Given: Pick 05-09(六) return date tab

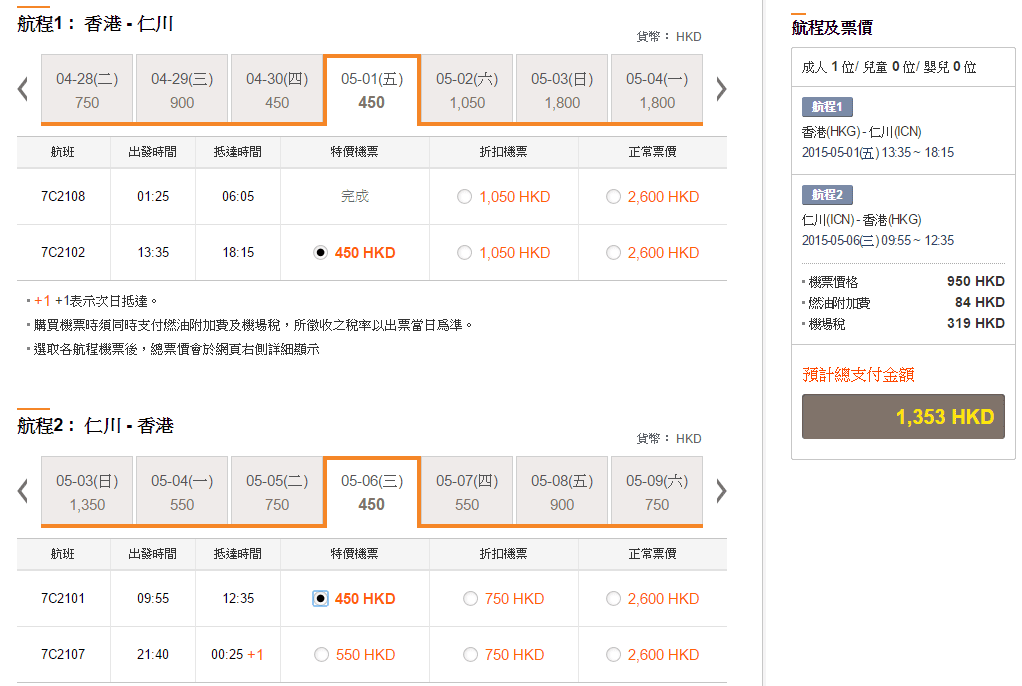Looking at the screenshot, I should (657, 492).
